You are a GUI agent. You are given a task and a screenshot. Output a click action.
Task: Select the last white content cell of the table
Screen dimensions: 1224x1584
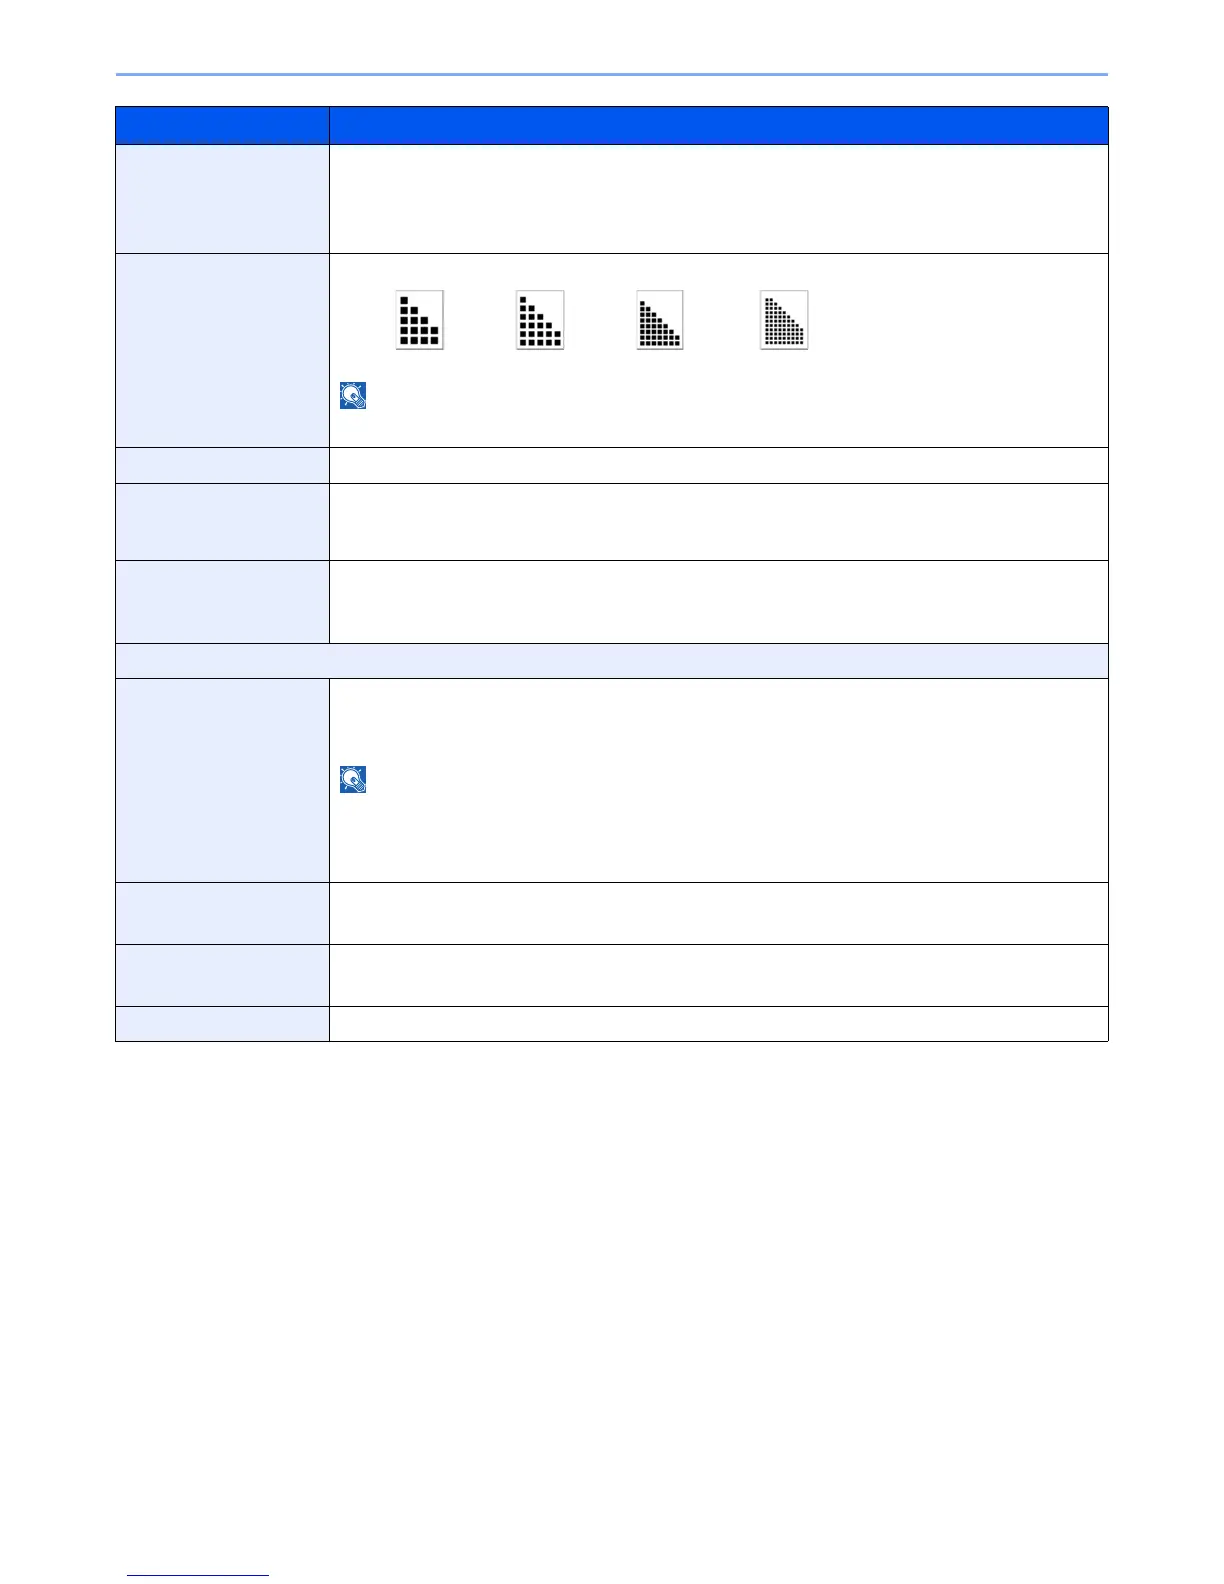click(x=718, y=1024)
